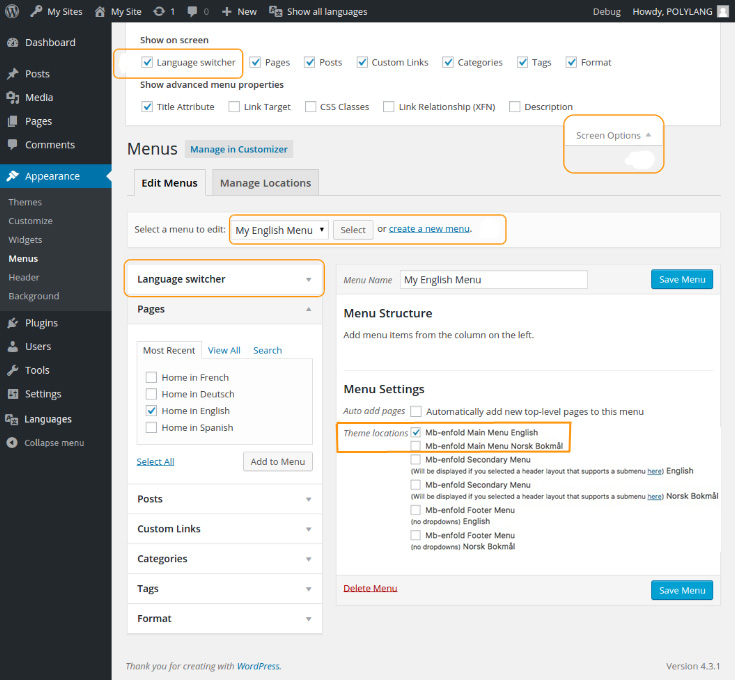735x680 pixels.
Task: Open the comments bubble icon in admin bar
Action: tap(192, 11)
